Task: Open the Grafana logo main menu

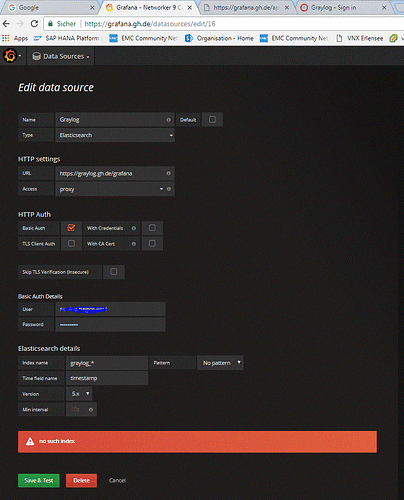Action: pos(11,56)
